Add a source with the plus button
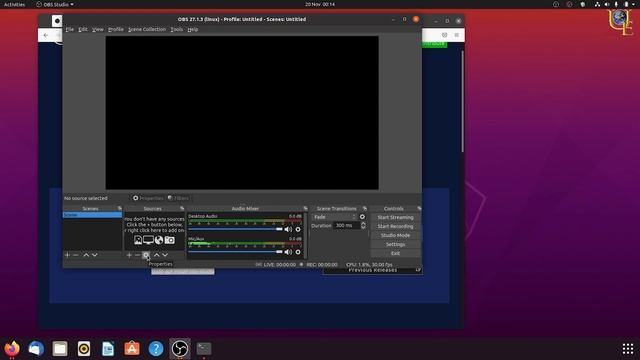 [x=129, y=255]
